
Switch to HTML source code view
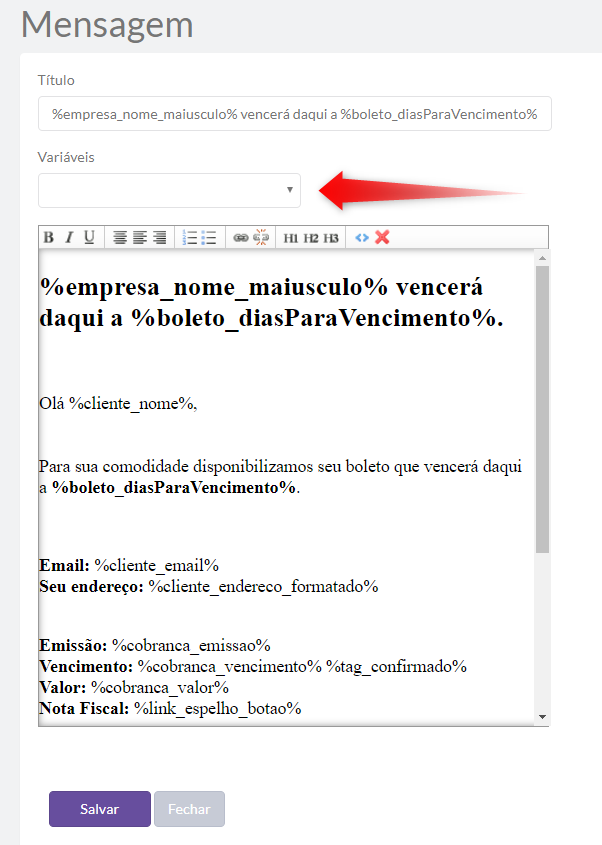coord(361,238)
